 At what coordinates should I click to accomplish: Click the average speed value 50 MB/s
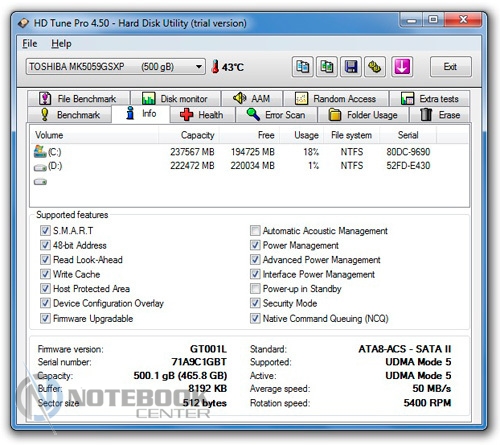pos(432,389)
